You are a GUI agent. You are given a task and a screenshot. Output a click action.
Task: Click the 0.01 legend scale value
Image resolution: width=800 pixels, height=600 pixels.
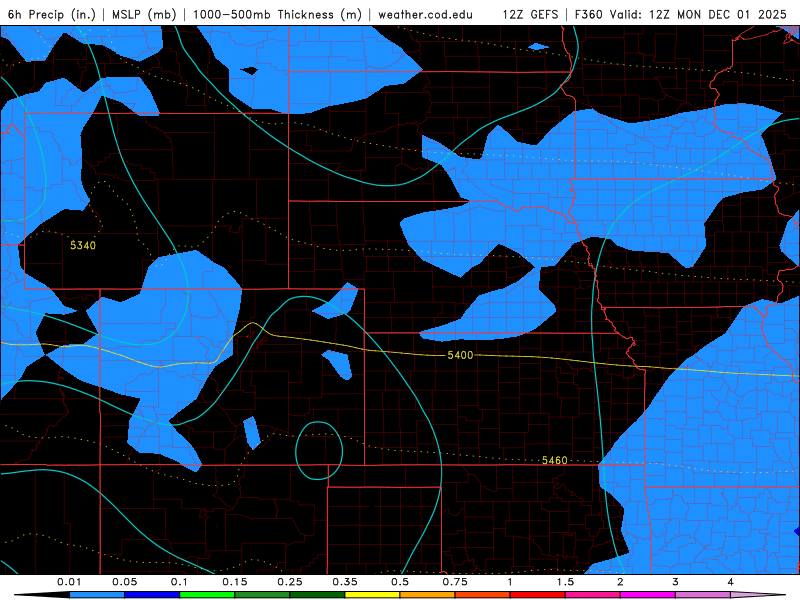69,582
